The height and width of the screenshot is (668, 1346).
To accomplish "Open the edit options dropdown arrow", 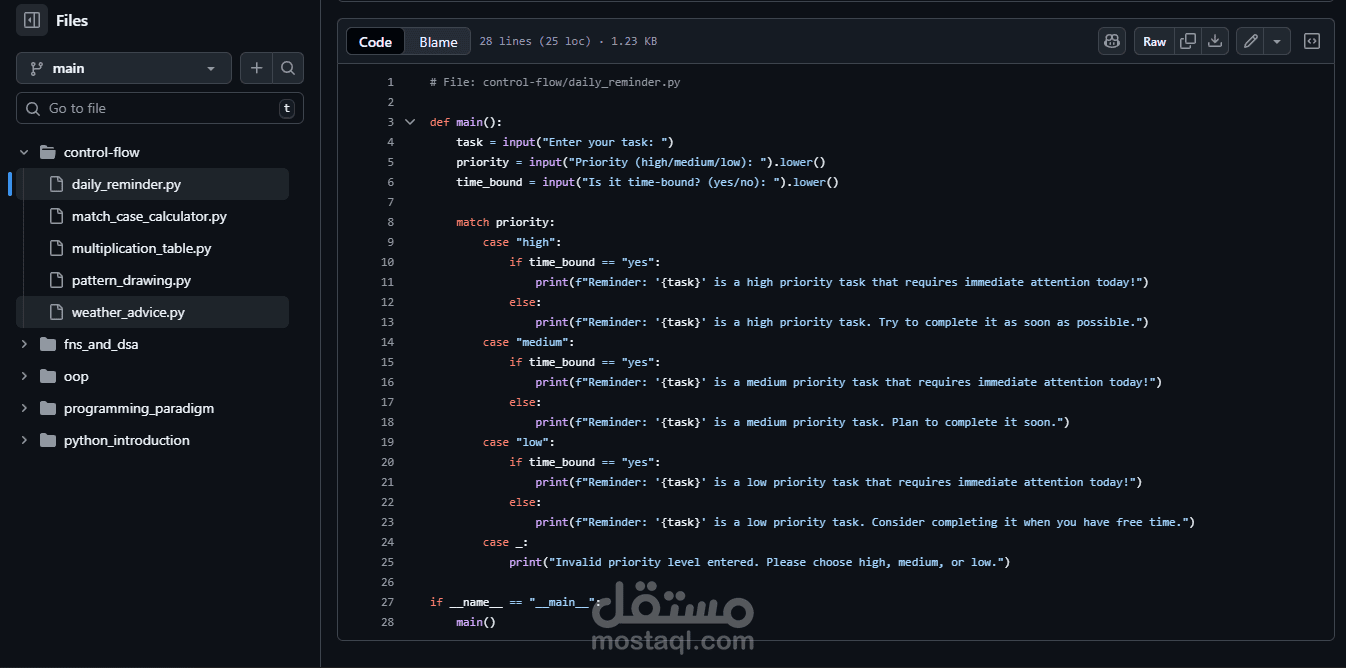I will click(1277, 41).
